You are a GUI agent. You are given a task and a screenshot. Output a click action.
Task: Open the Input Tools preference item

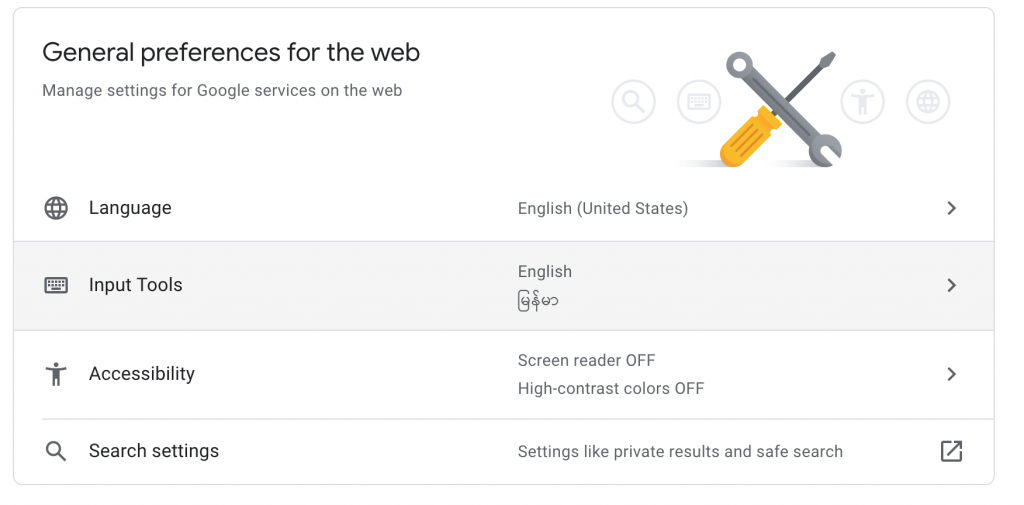point(504,286)
